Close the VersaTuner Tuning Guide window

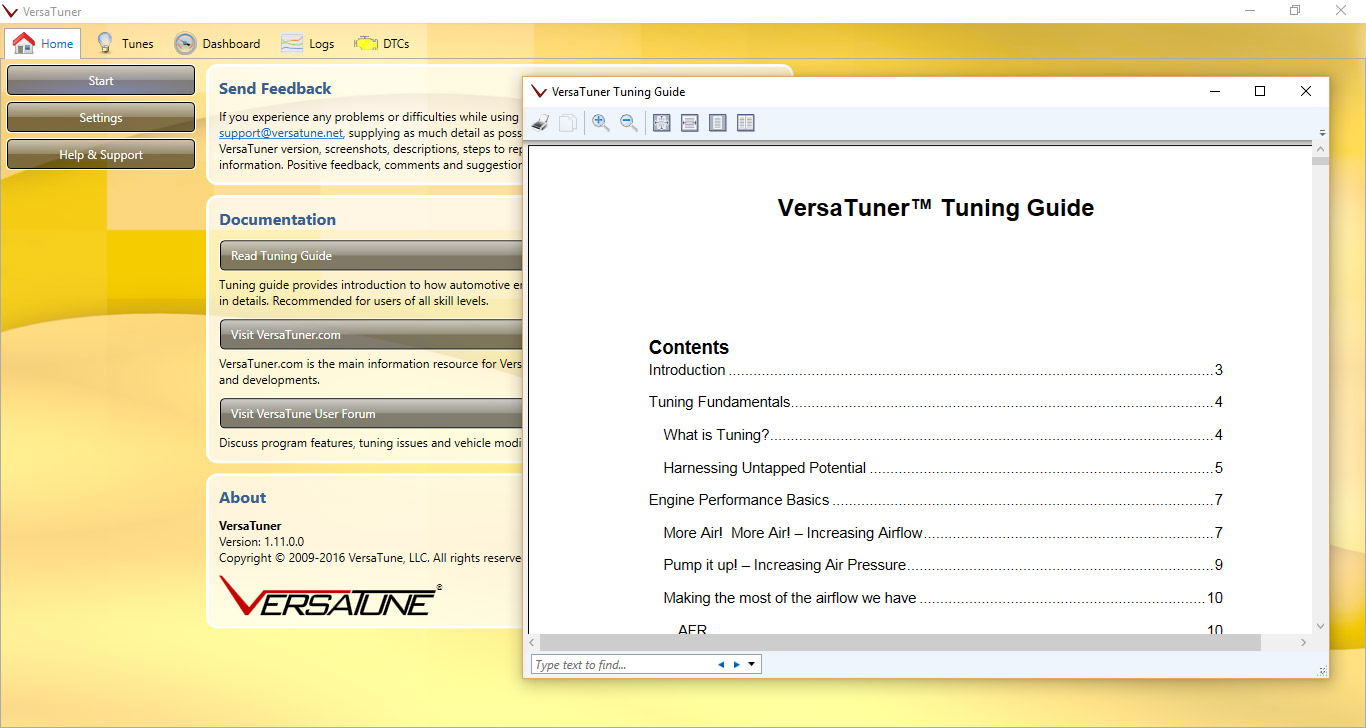pos(1306,91)
